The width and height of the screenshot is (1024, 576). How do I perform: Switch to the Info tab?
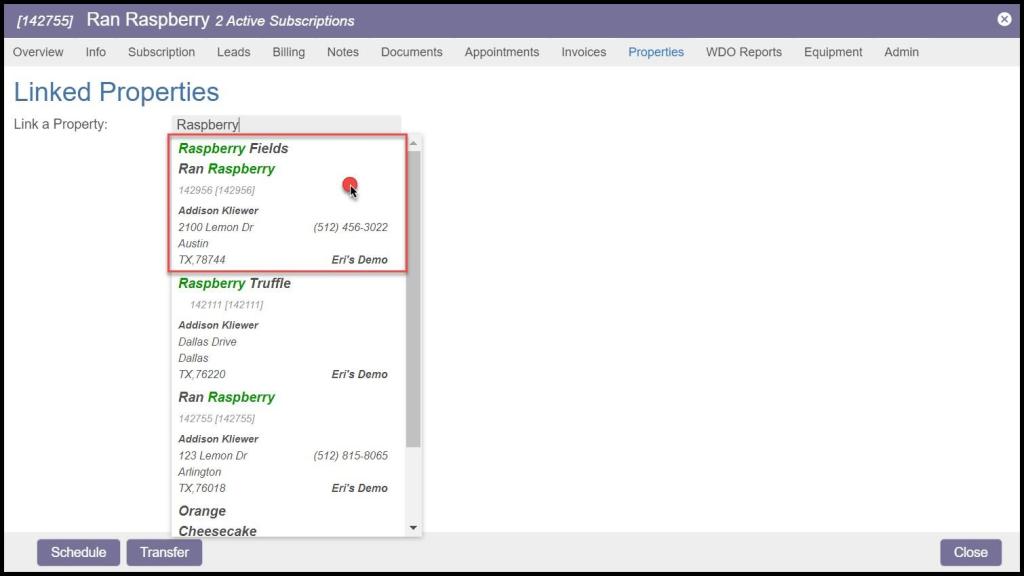point(96,52)
